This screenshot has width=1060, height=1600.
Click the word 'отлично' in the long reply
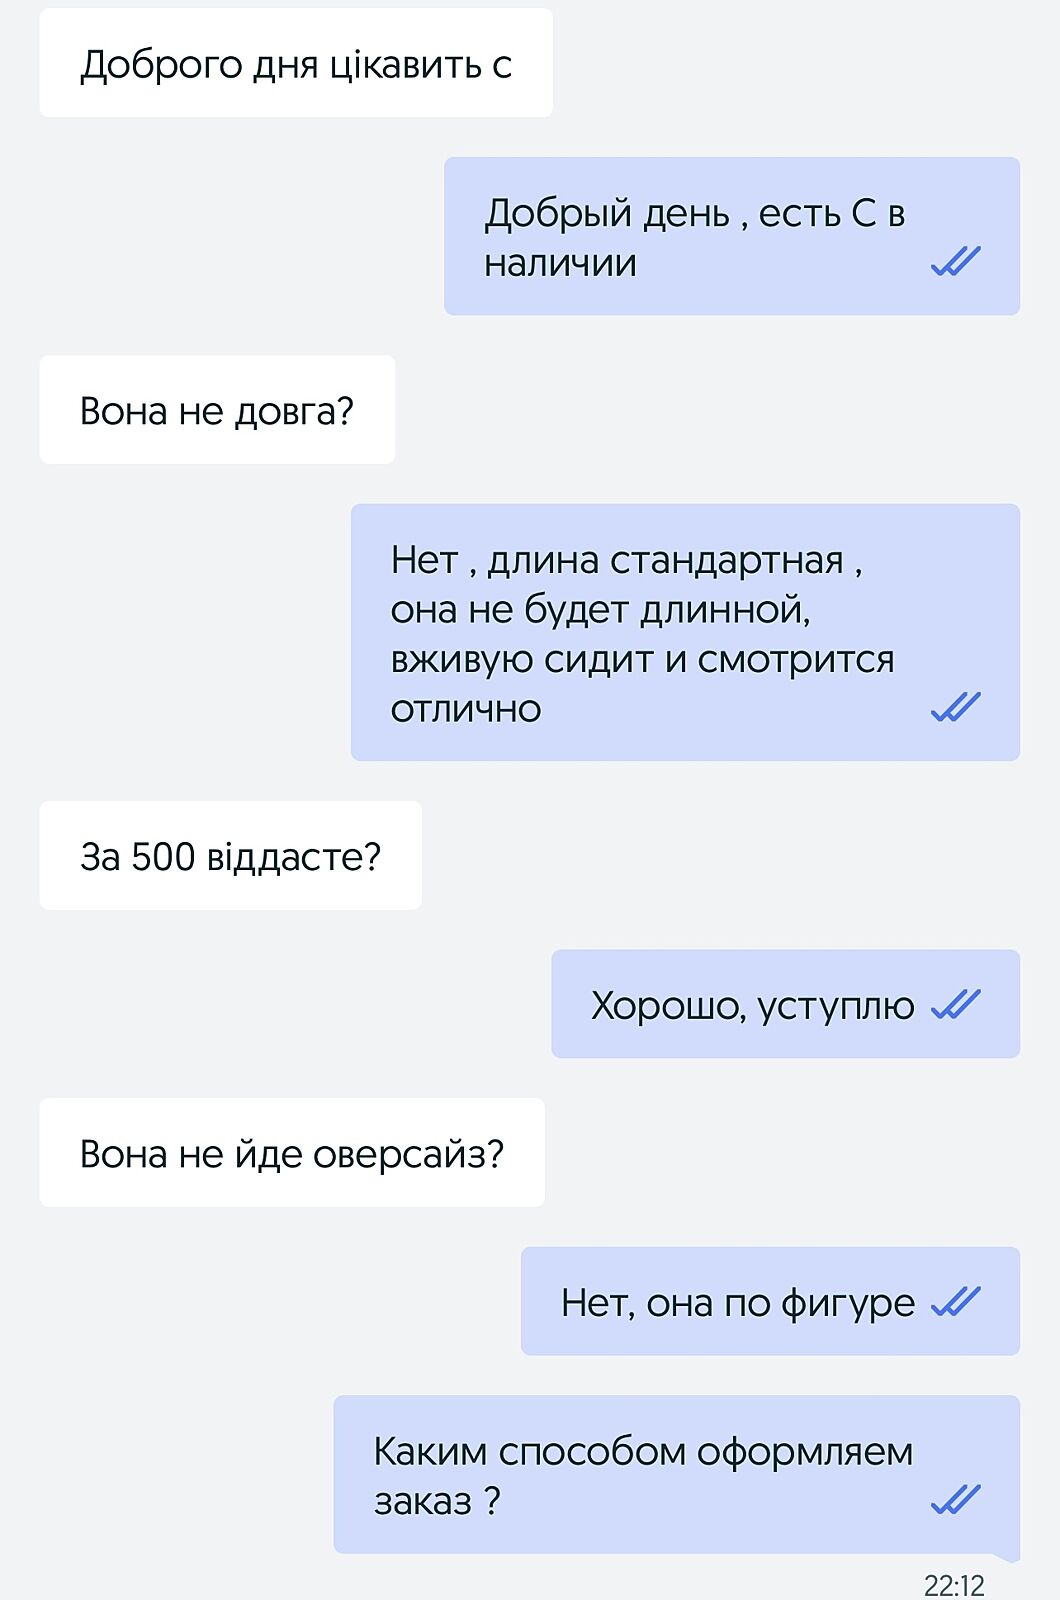pyautogui.click(x=466, y=709)
